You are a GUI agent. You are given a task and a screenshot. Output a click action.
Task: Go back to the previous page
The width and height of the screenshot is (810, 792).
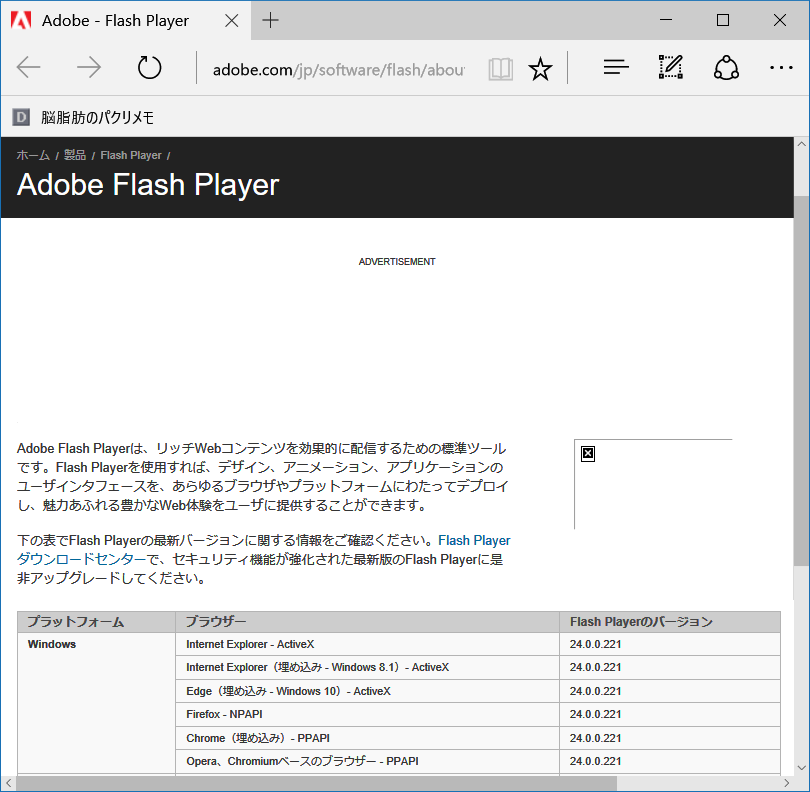point(28,68)
